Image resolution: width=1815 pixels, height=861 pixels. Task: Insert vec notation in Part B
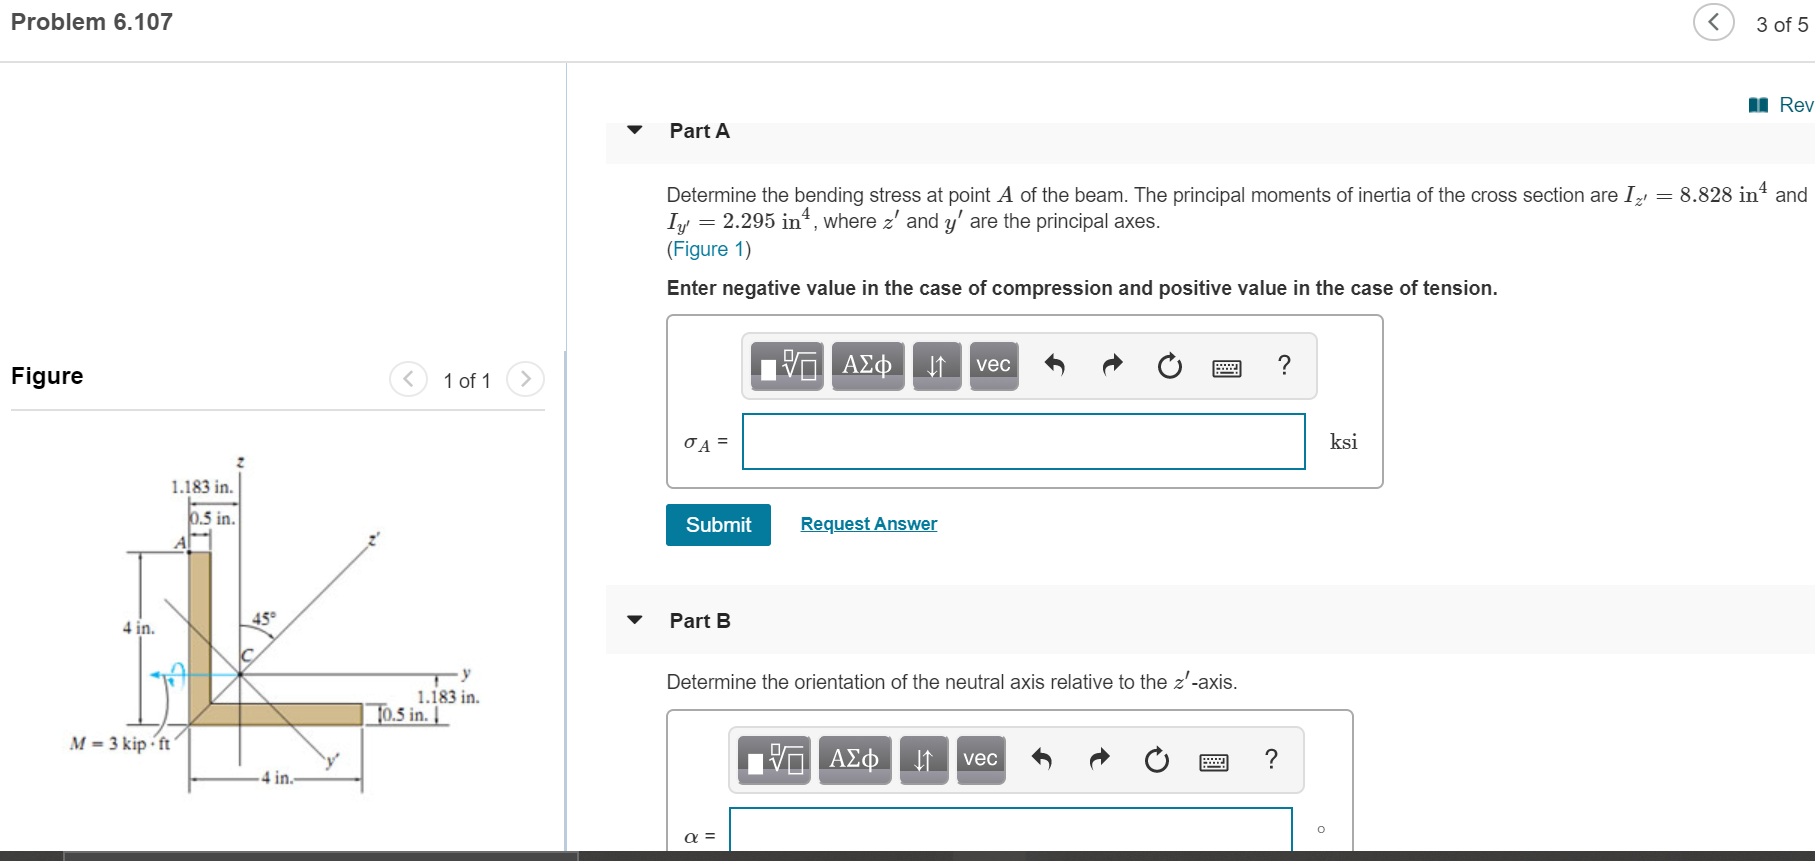(x=980, y=760)
